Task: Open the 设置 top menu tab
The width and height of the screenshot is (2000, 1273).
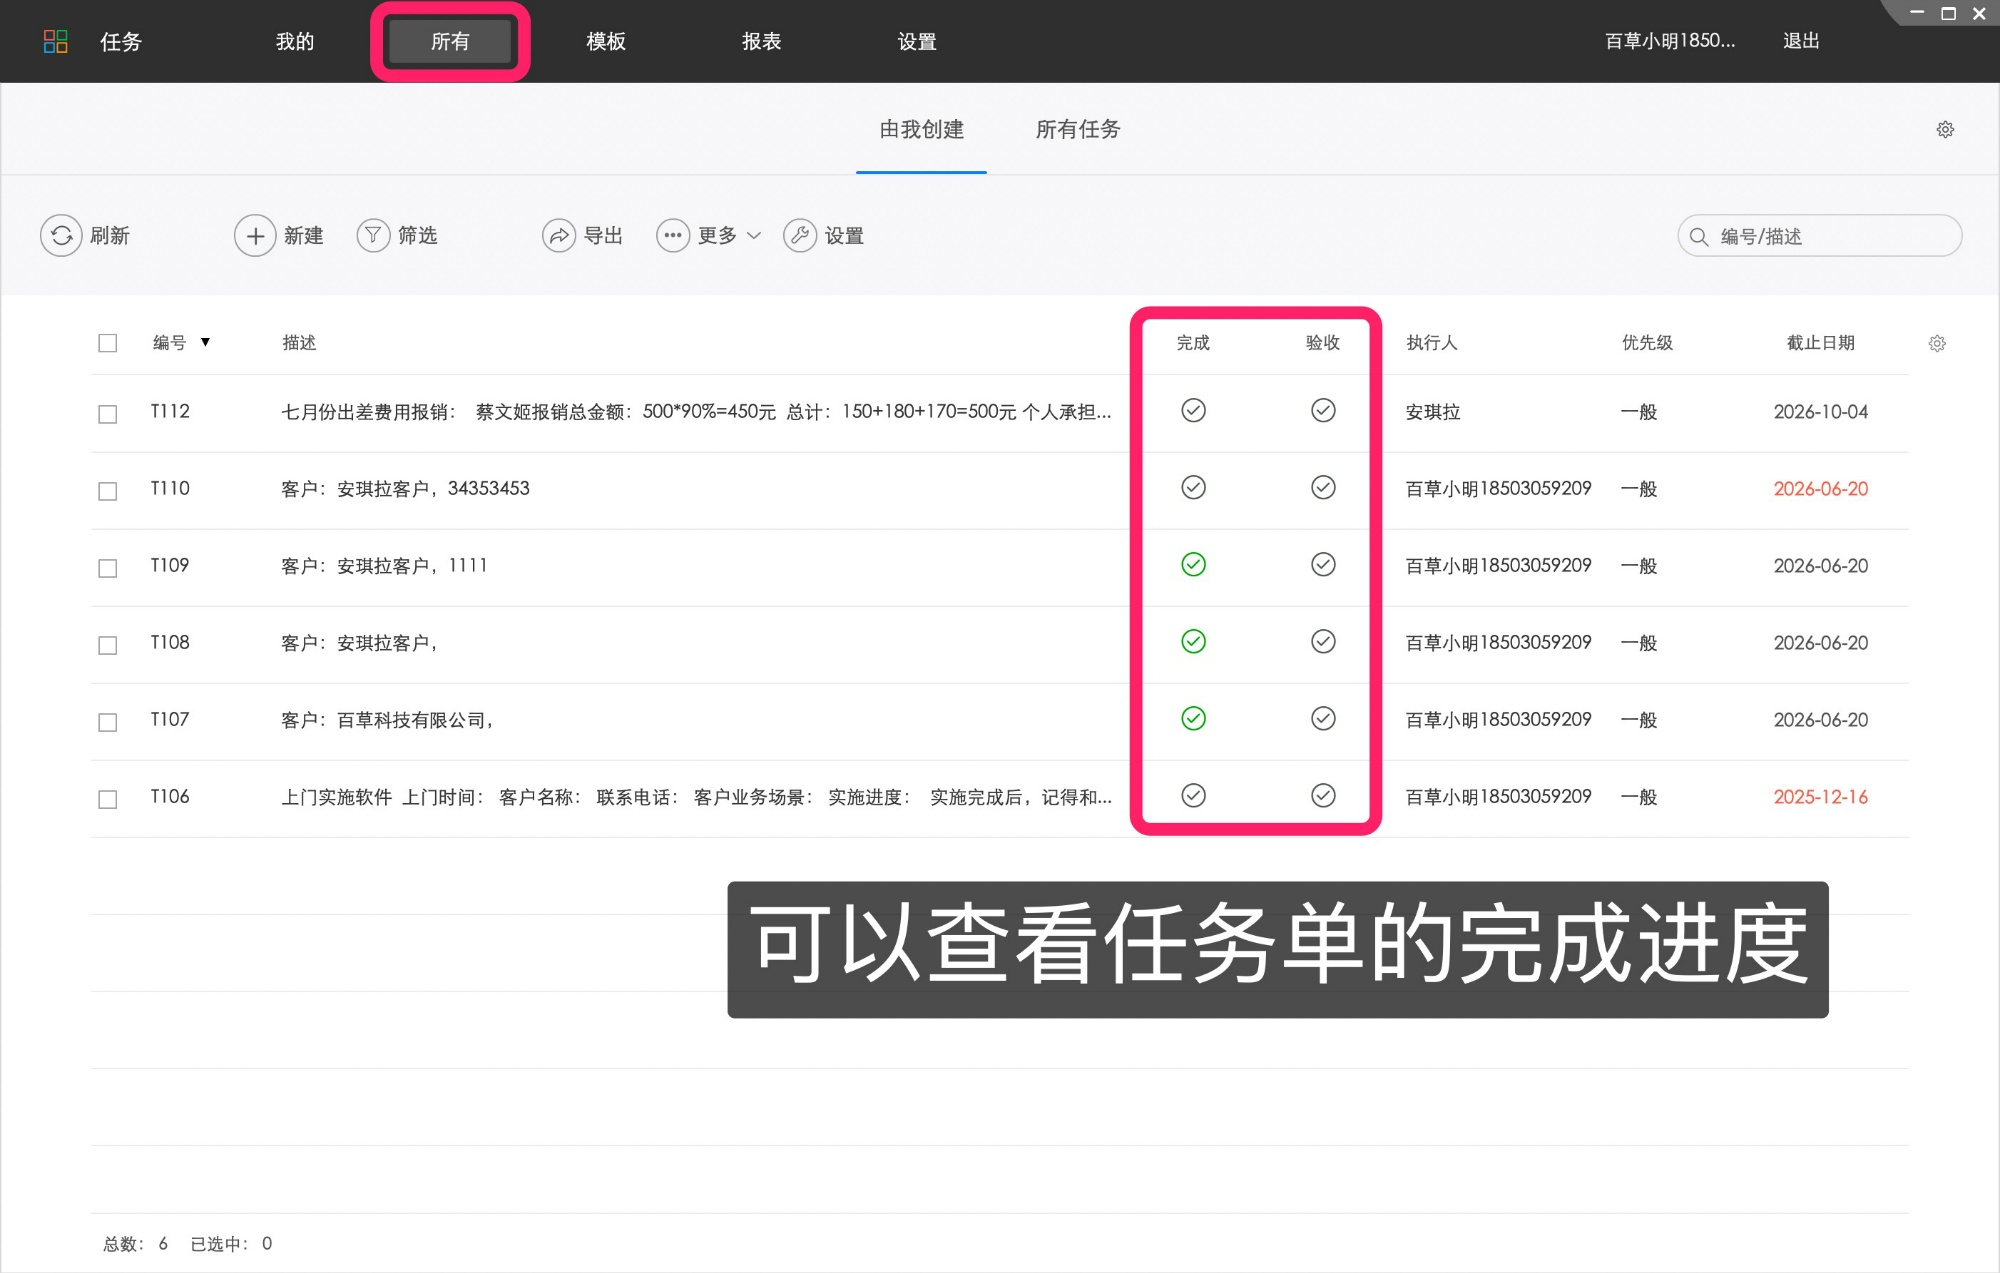Action: pyautogui.click(x=917, y=42)
